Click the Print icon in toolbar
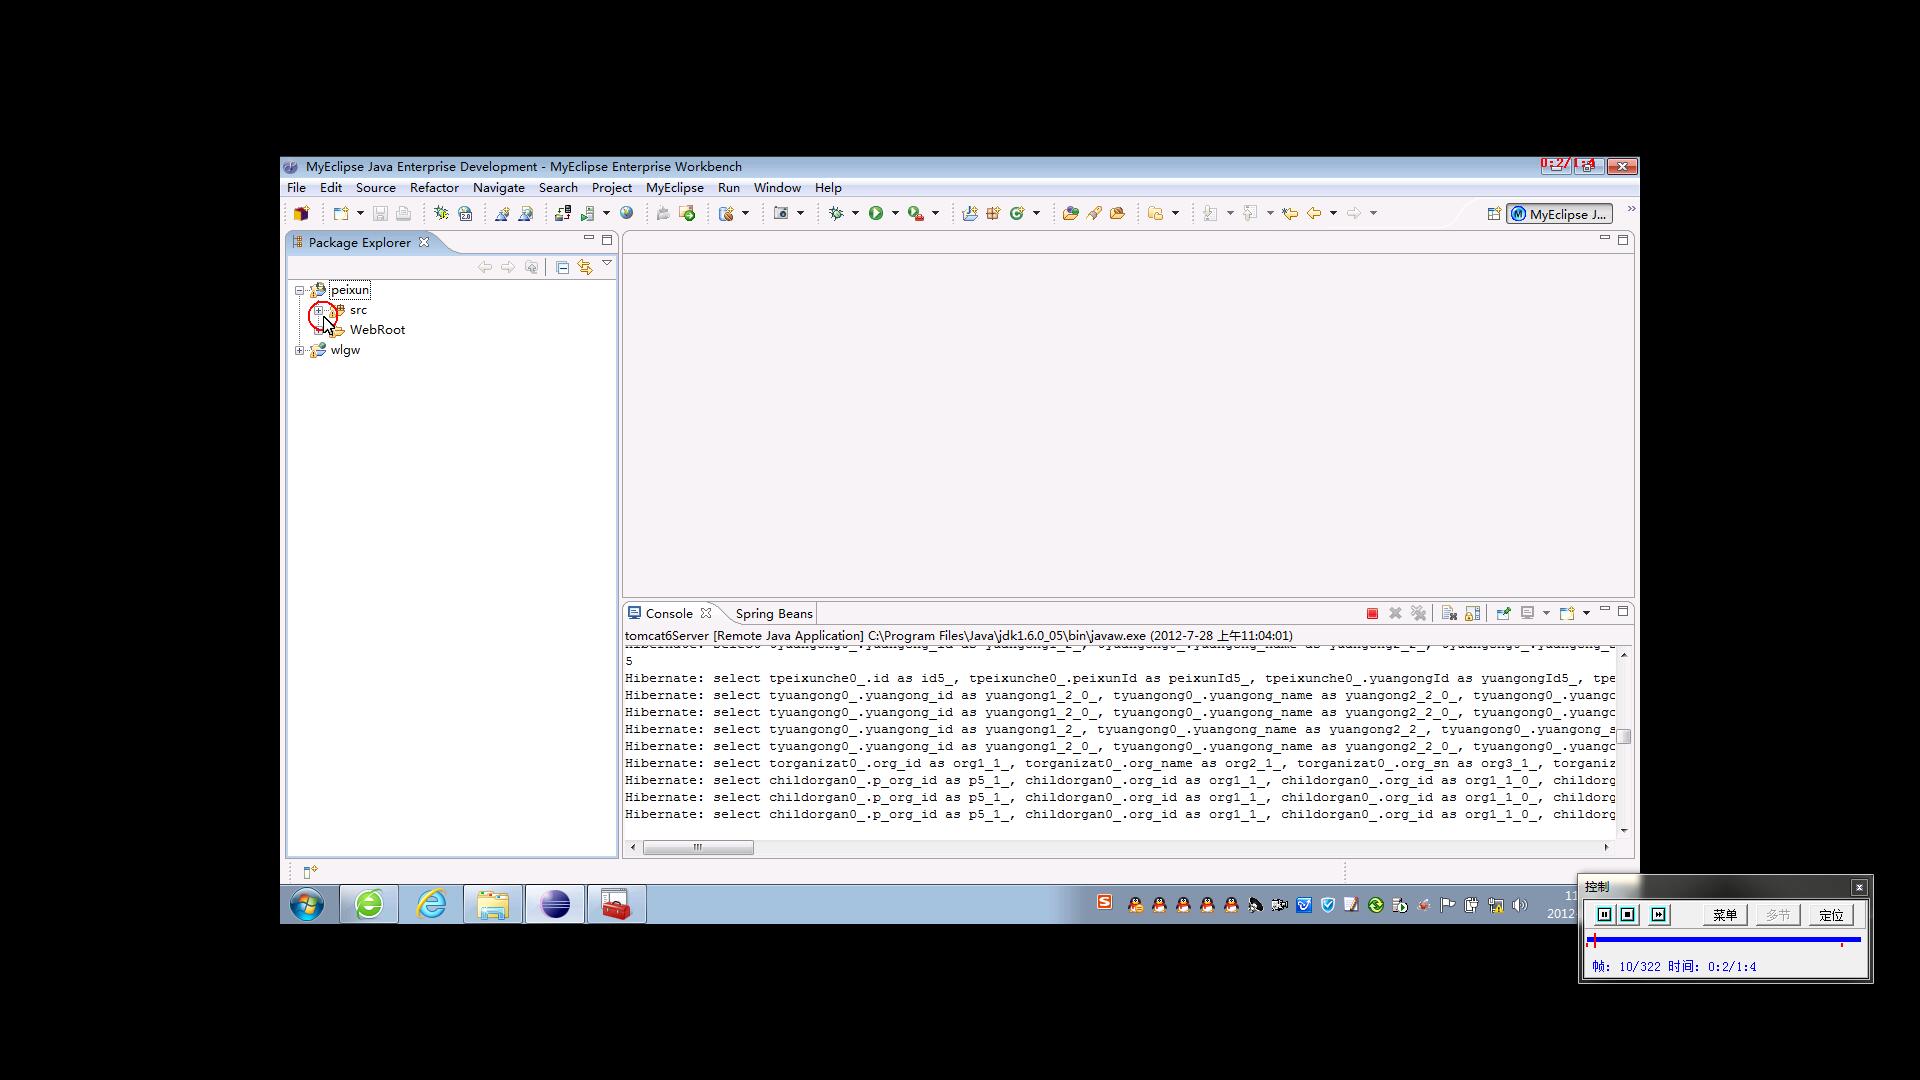Image resolution: width=1920 pixels, height=1080 pixels. [x=403, y=213]
